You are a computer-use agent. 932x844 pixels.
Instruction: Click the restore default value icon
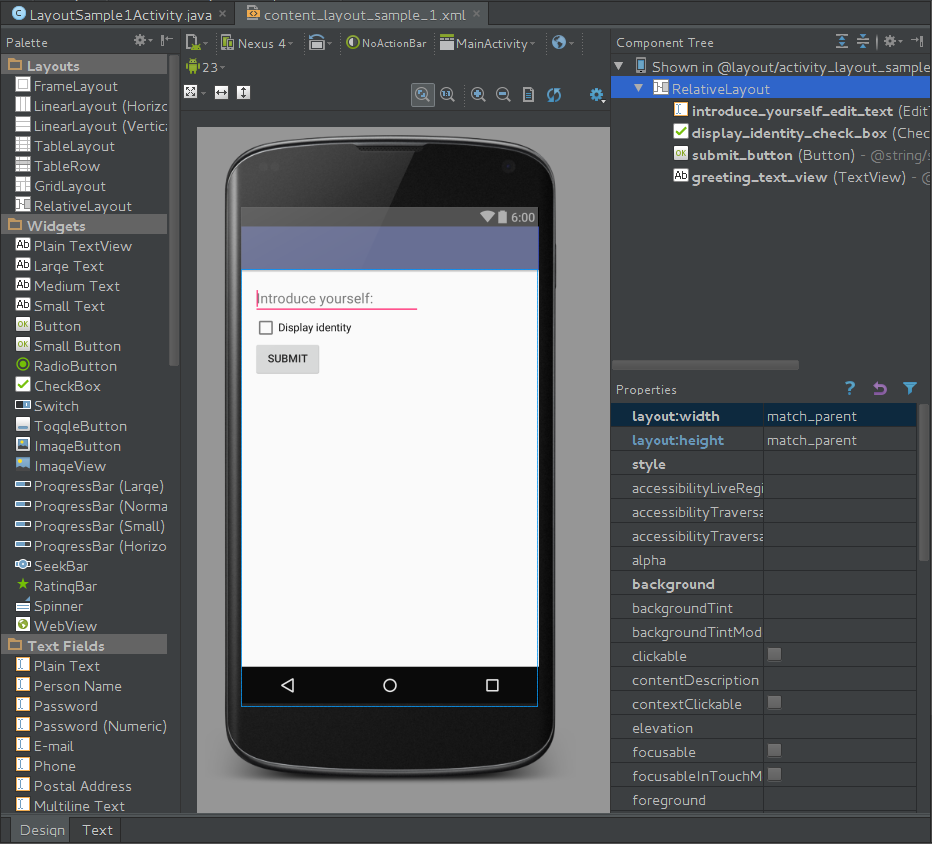pyautogui.click(x=880, y=389)
